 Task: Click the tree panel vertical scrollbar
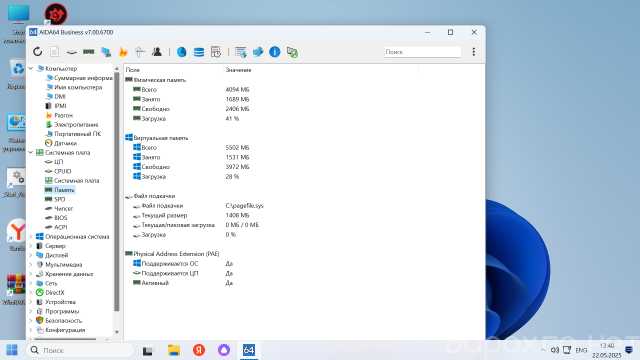tap(117, 192)
